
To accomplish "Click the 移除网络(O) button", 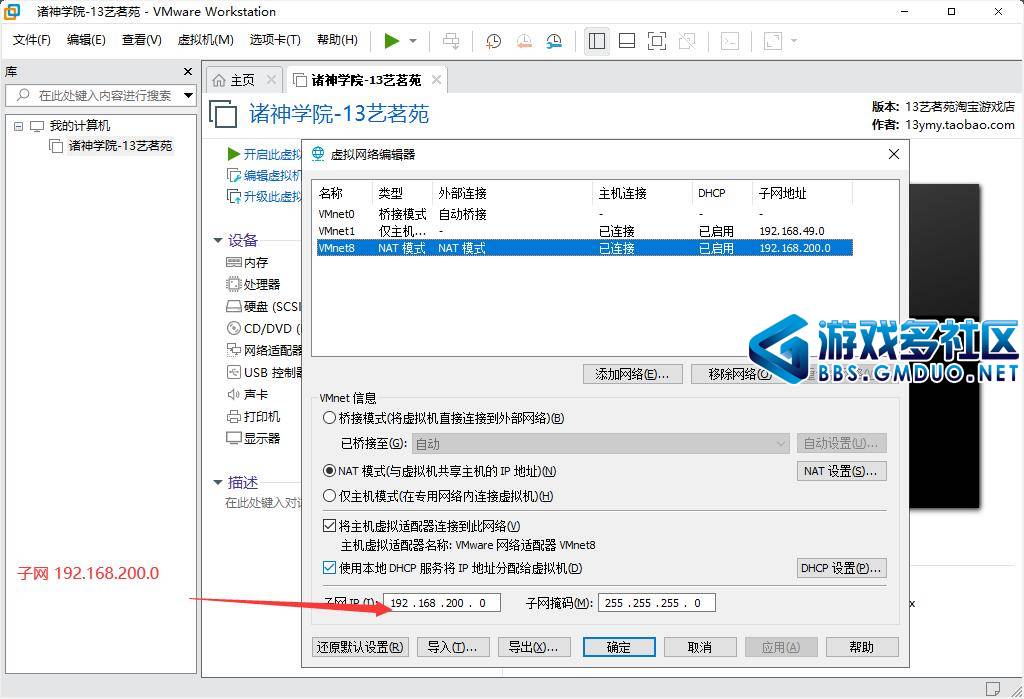I will [740, 374].
